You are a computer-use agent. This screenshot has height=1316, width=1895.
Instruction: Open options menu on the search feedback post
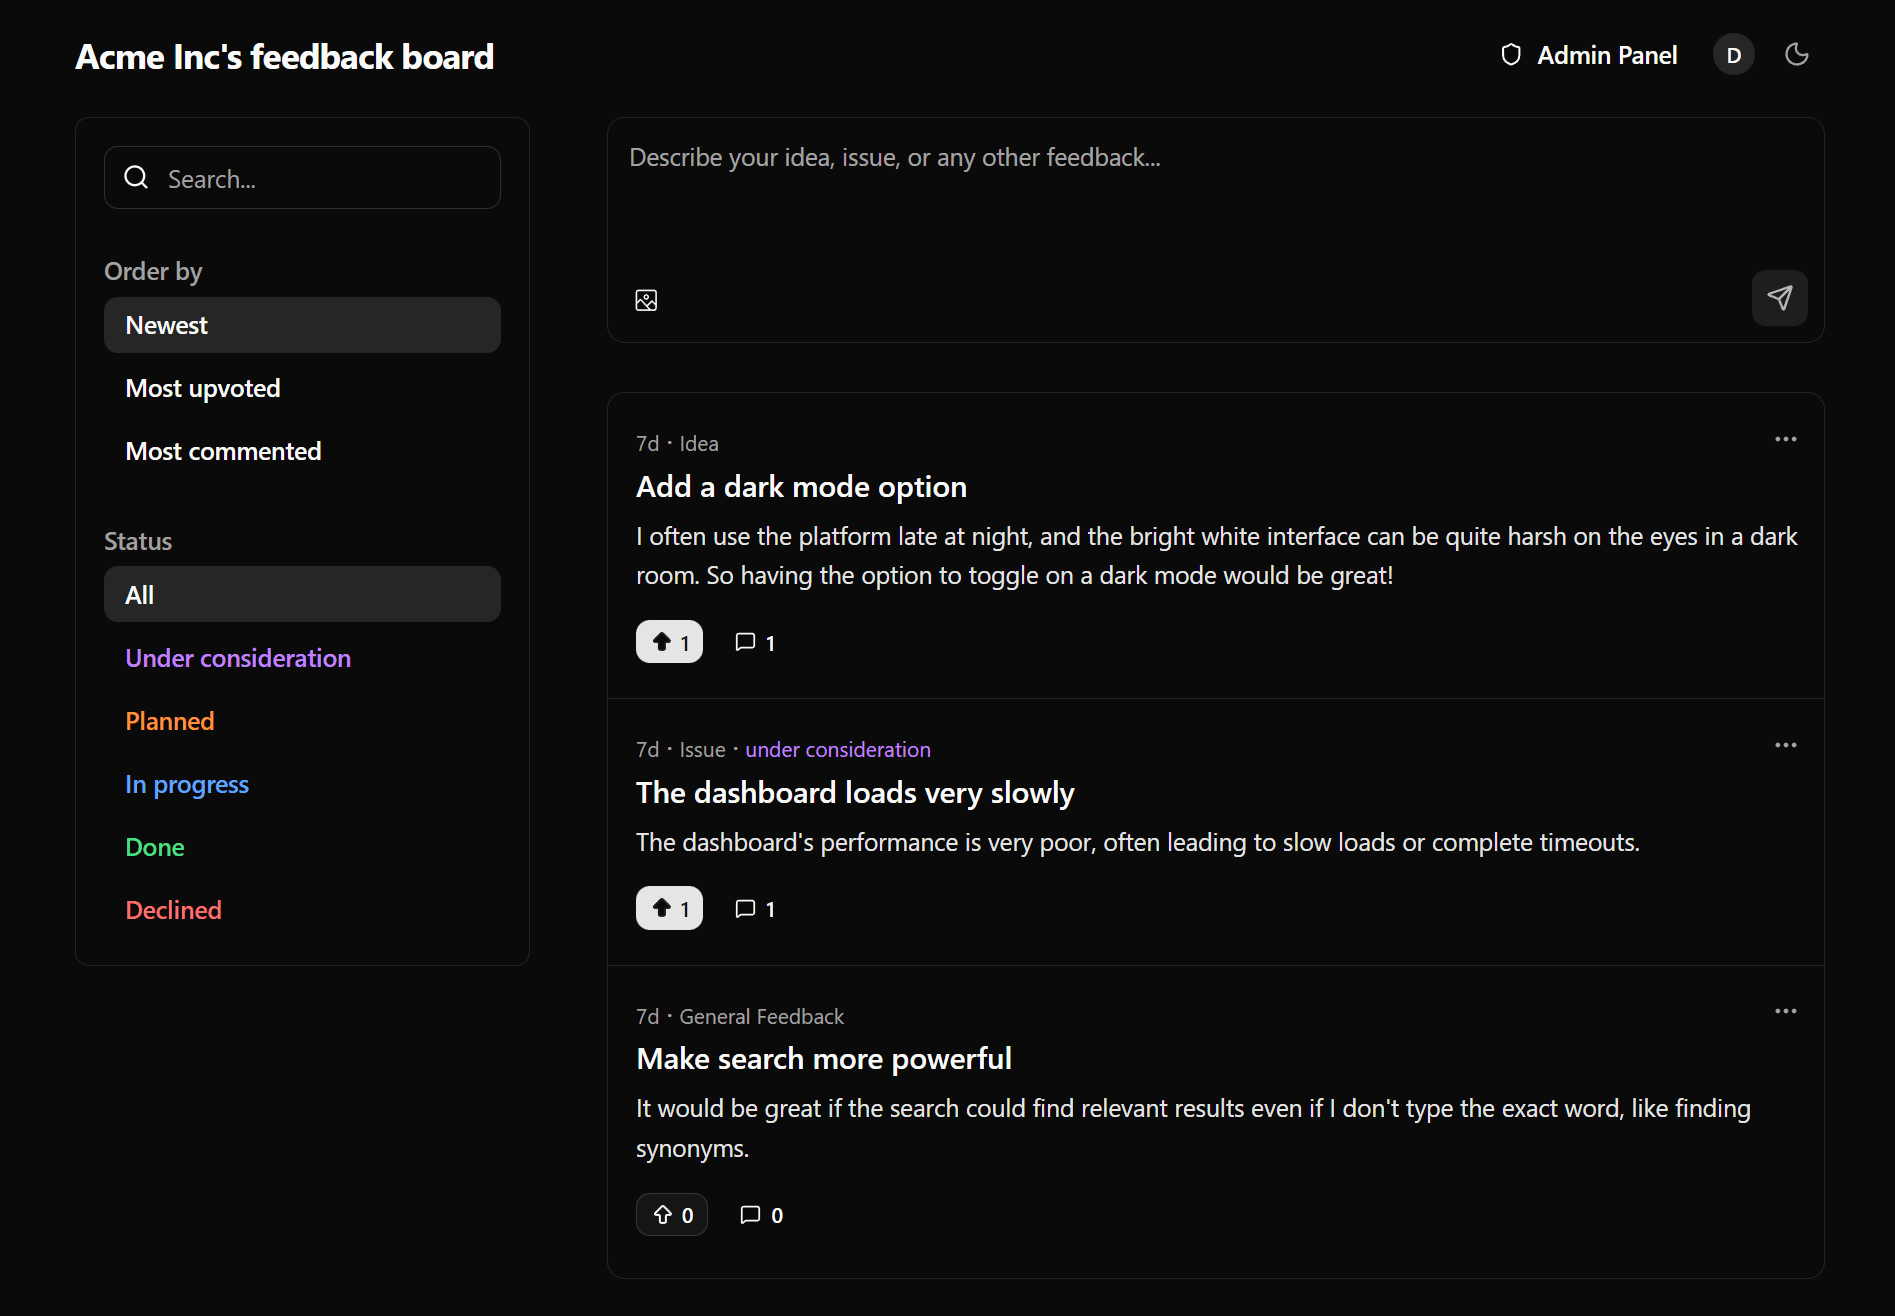pyautogui.click(x=1785, y=1011)
